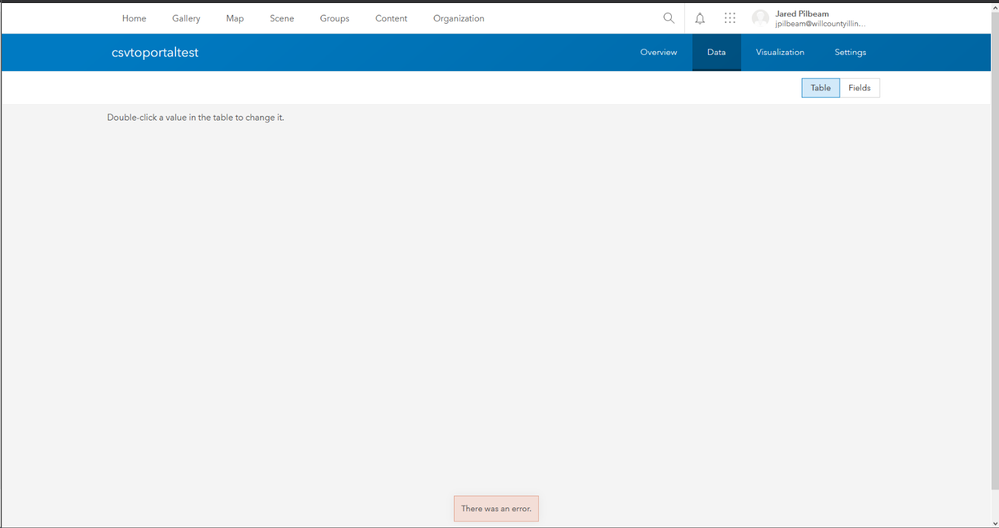Switch to the Overview tab
Screen dimensions: 999x528
click(658, 52)
